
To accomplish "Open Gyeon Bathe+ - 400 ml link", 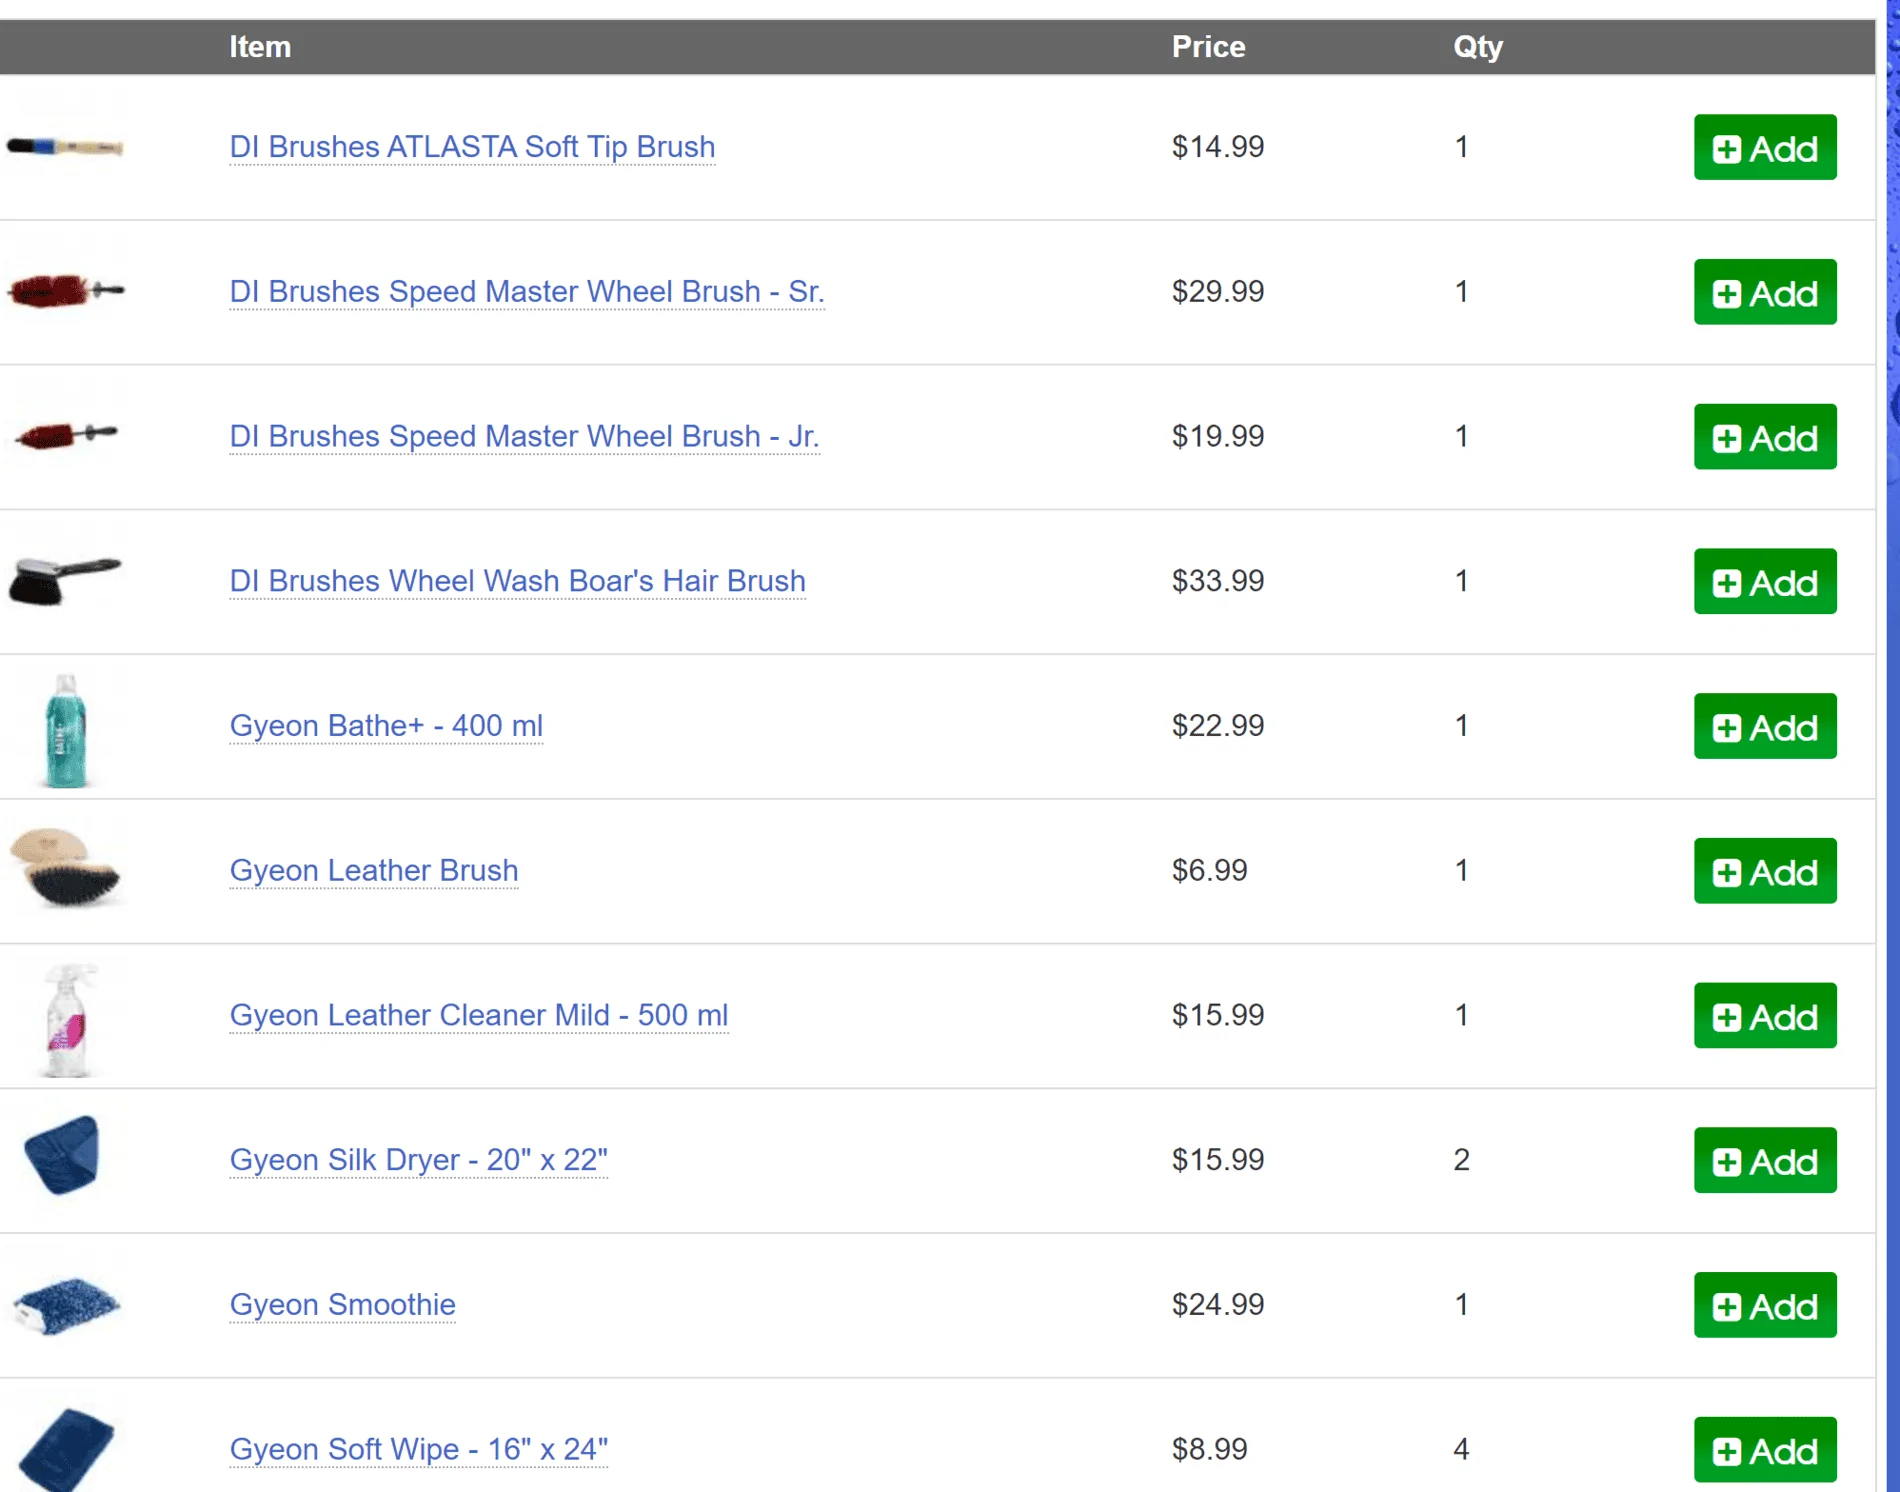I will coord(386,726).
